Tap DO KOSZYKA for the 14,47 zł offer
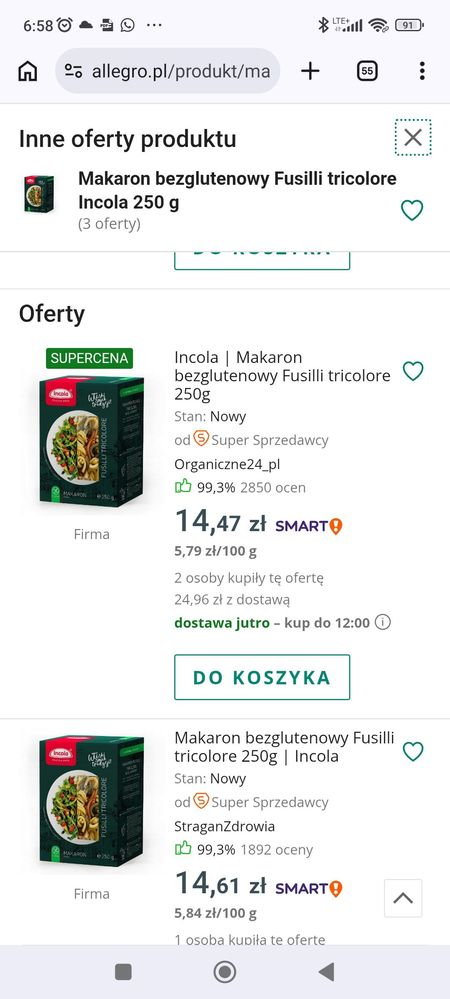The image size is (450, 999). (262, 677)
